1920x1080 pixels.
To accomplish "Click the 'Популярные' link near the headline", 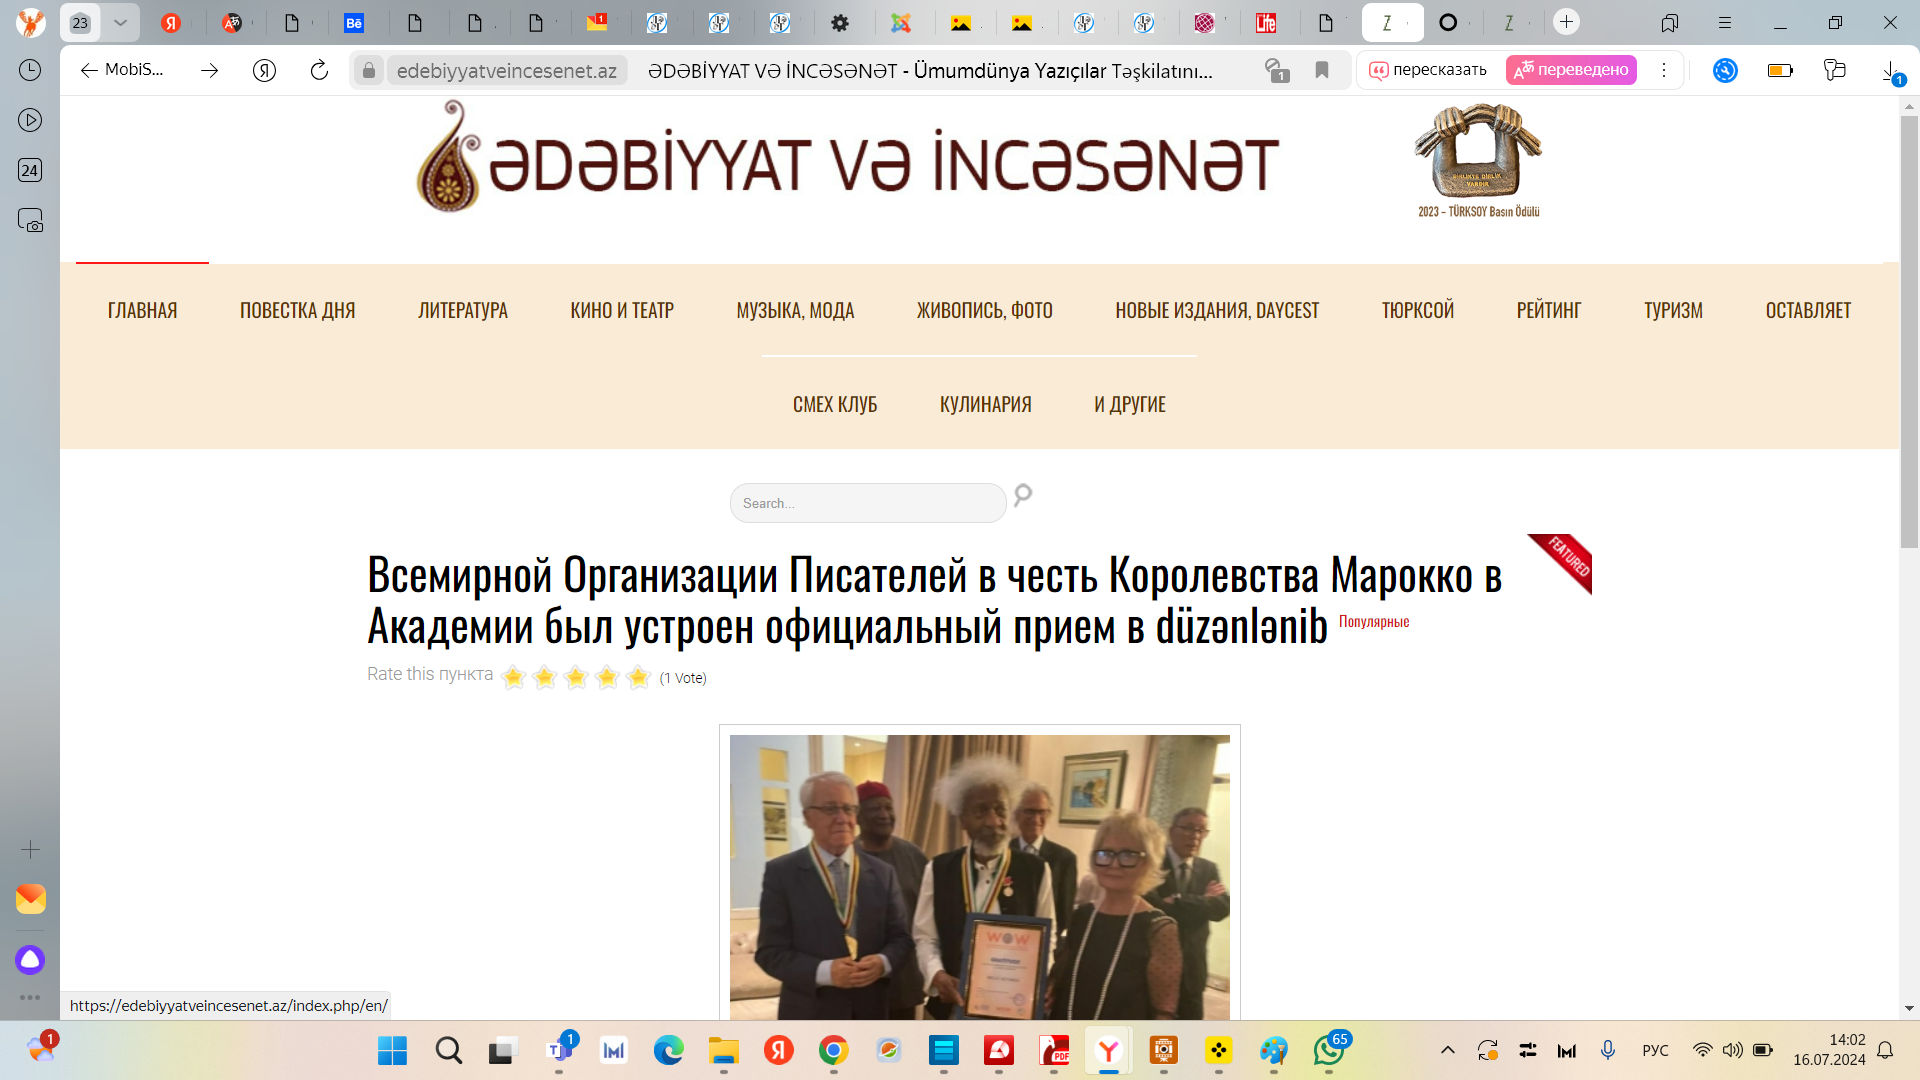I will click(x=1374, y=622).
